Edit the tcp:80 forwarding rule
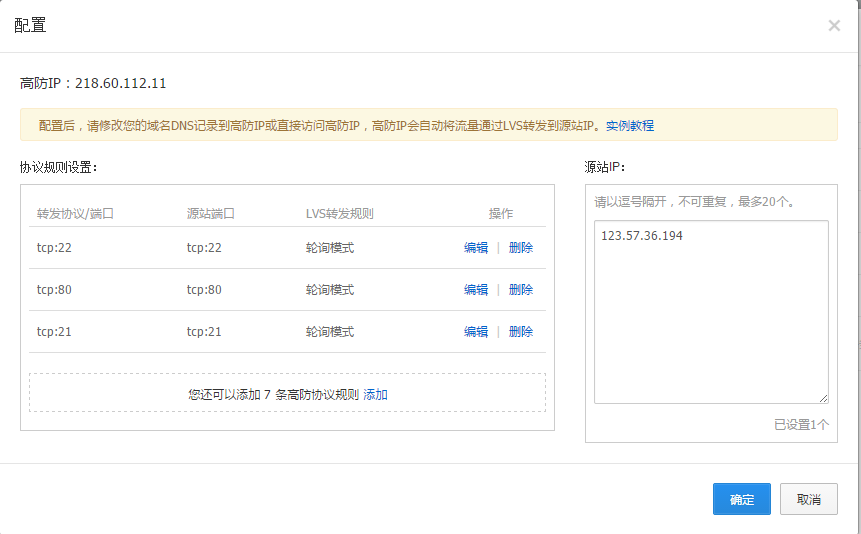This screenshot has height=534, width=861. click(x=476, y=290)
